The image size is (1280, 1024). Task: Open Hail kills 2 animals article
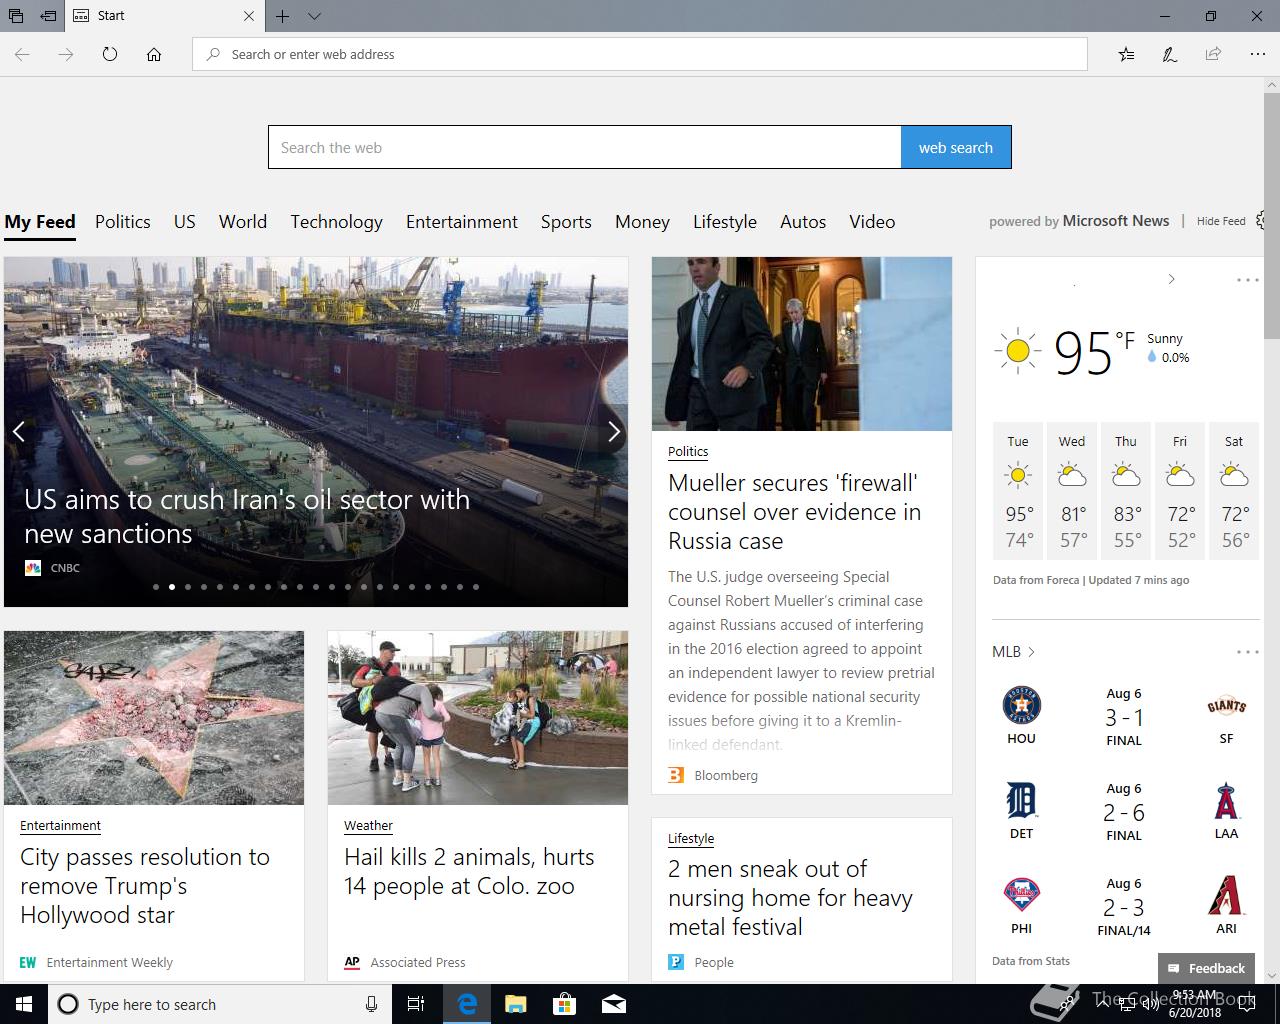[469, 871]
